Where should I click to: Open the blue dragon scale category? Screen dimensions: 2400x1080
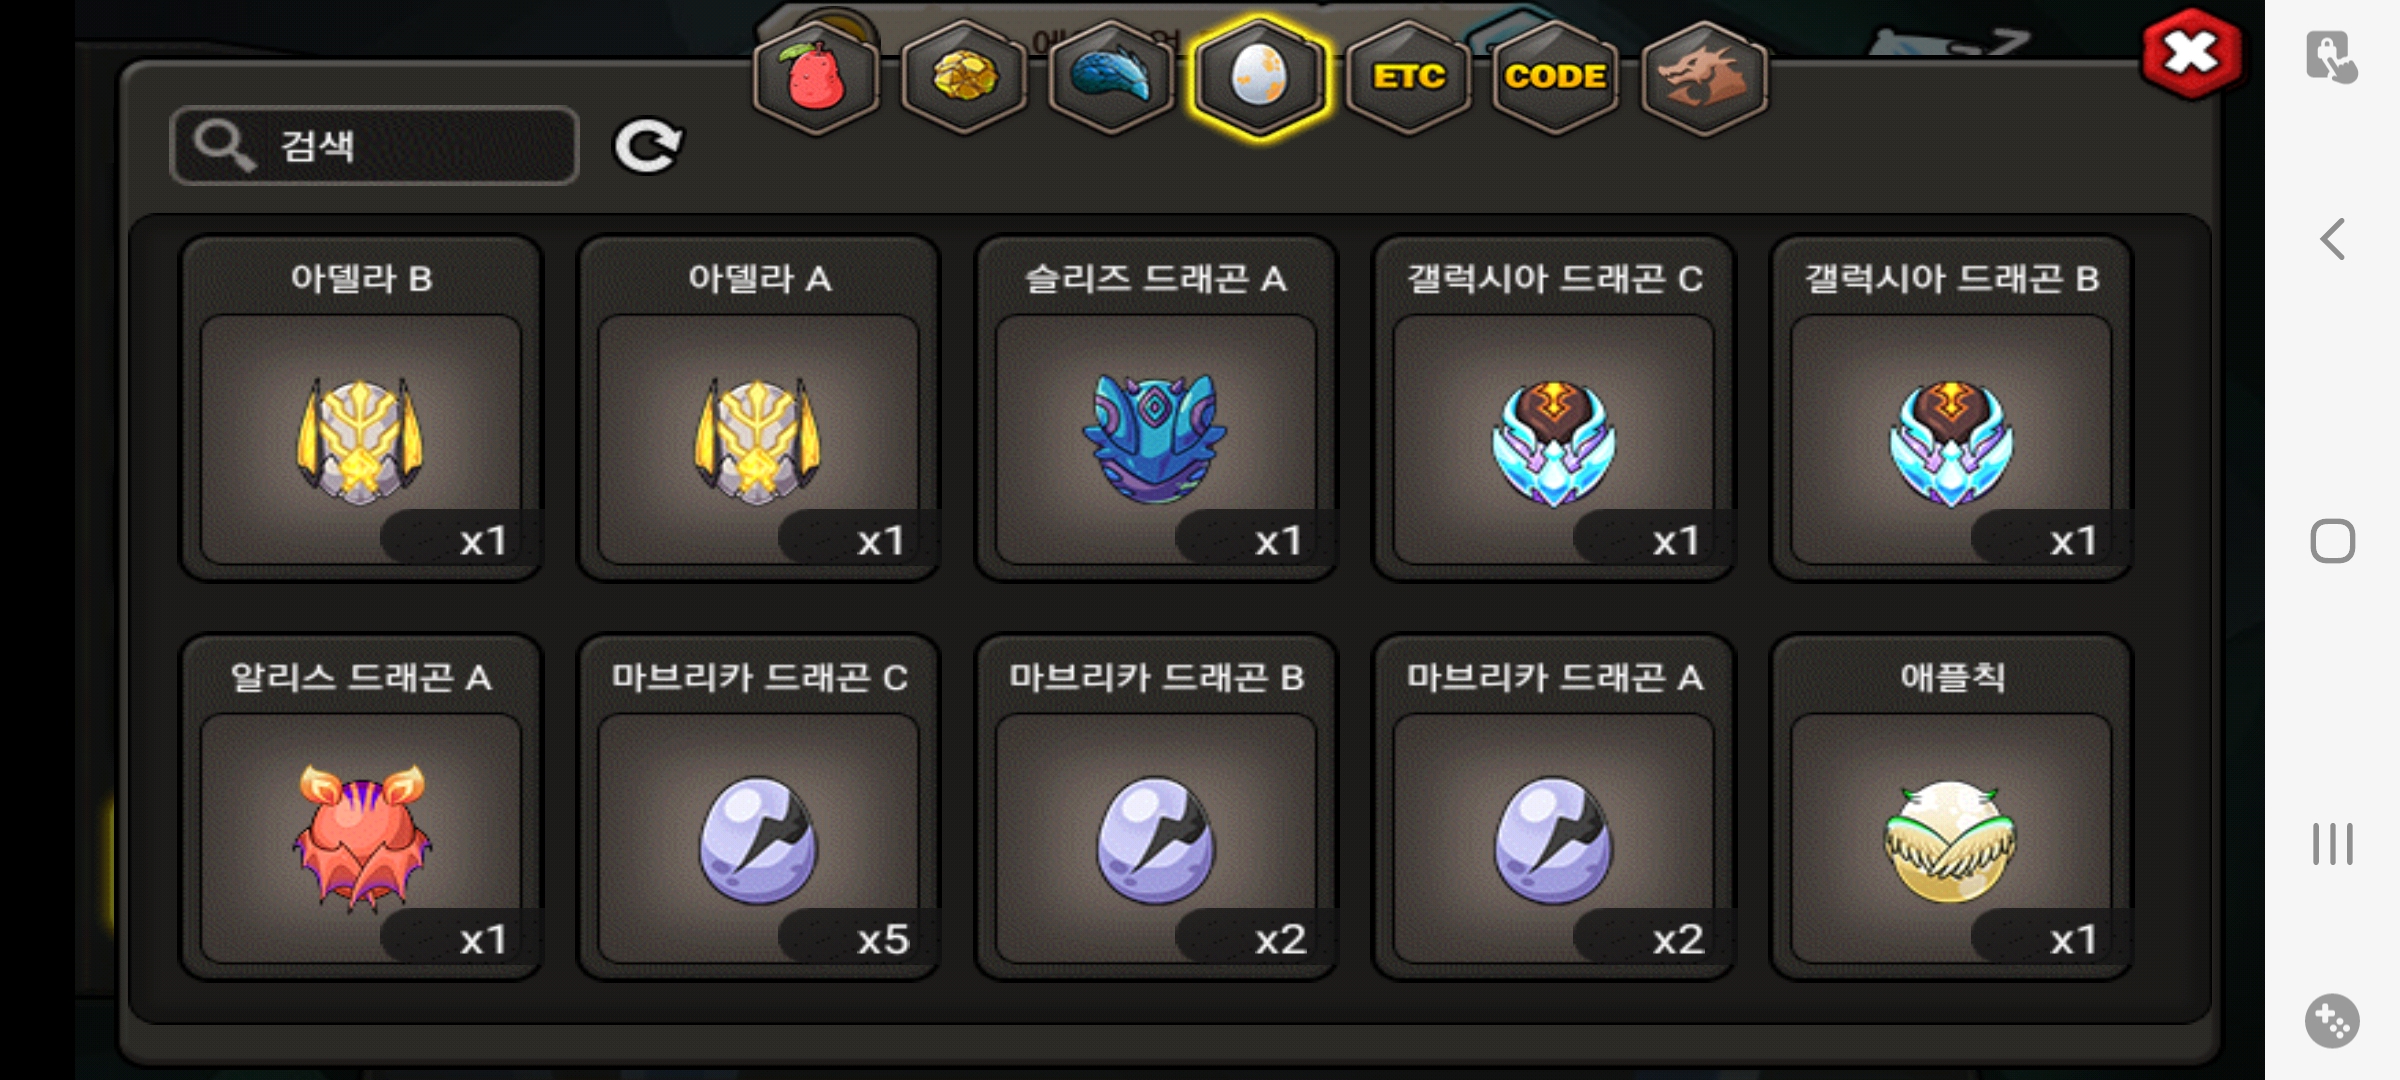coord(1112,78)
